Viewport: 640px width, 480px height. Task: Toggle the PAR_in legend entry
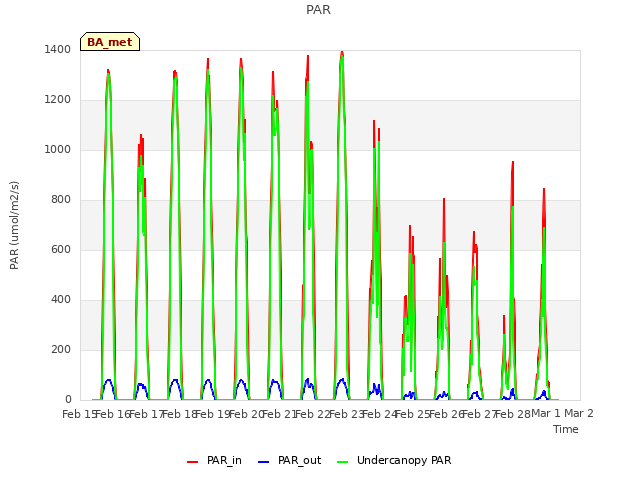[214, 460]
